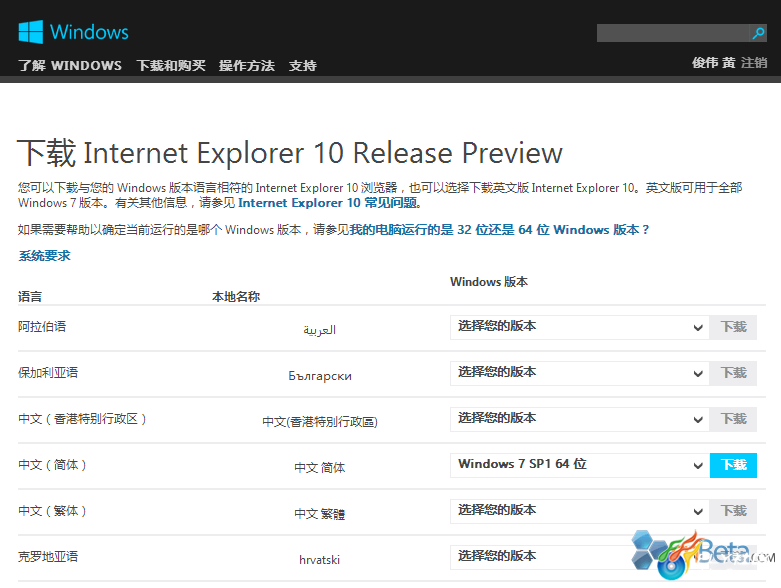This screenshot has width=781, height=588.
Task: Open the 系统要求 link
Action: point(44,255)
